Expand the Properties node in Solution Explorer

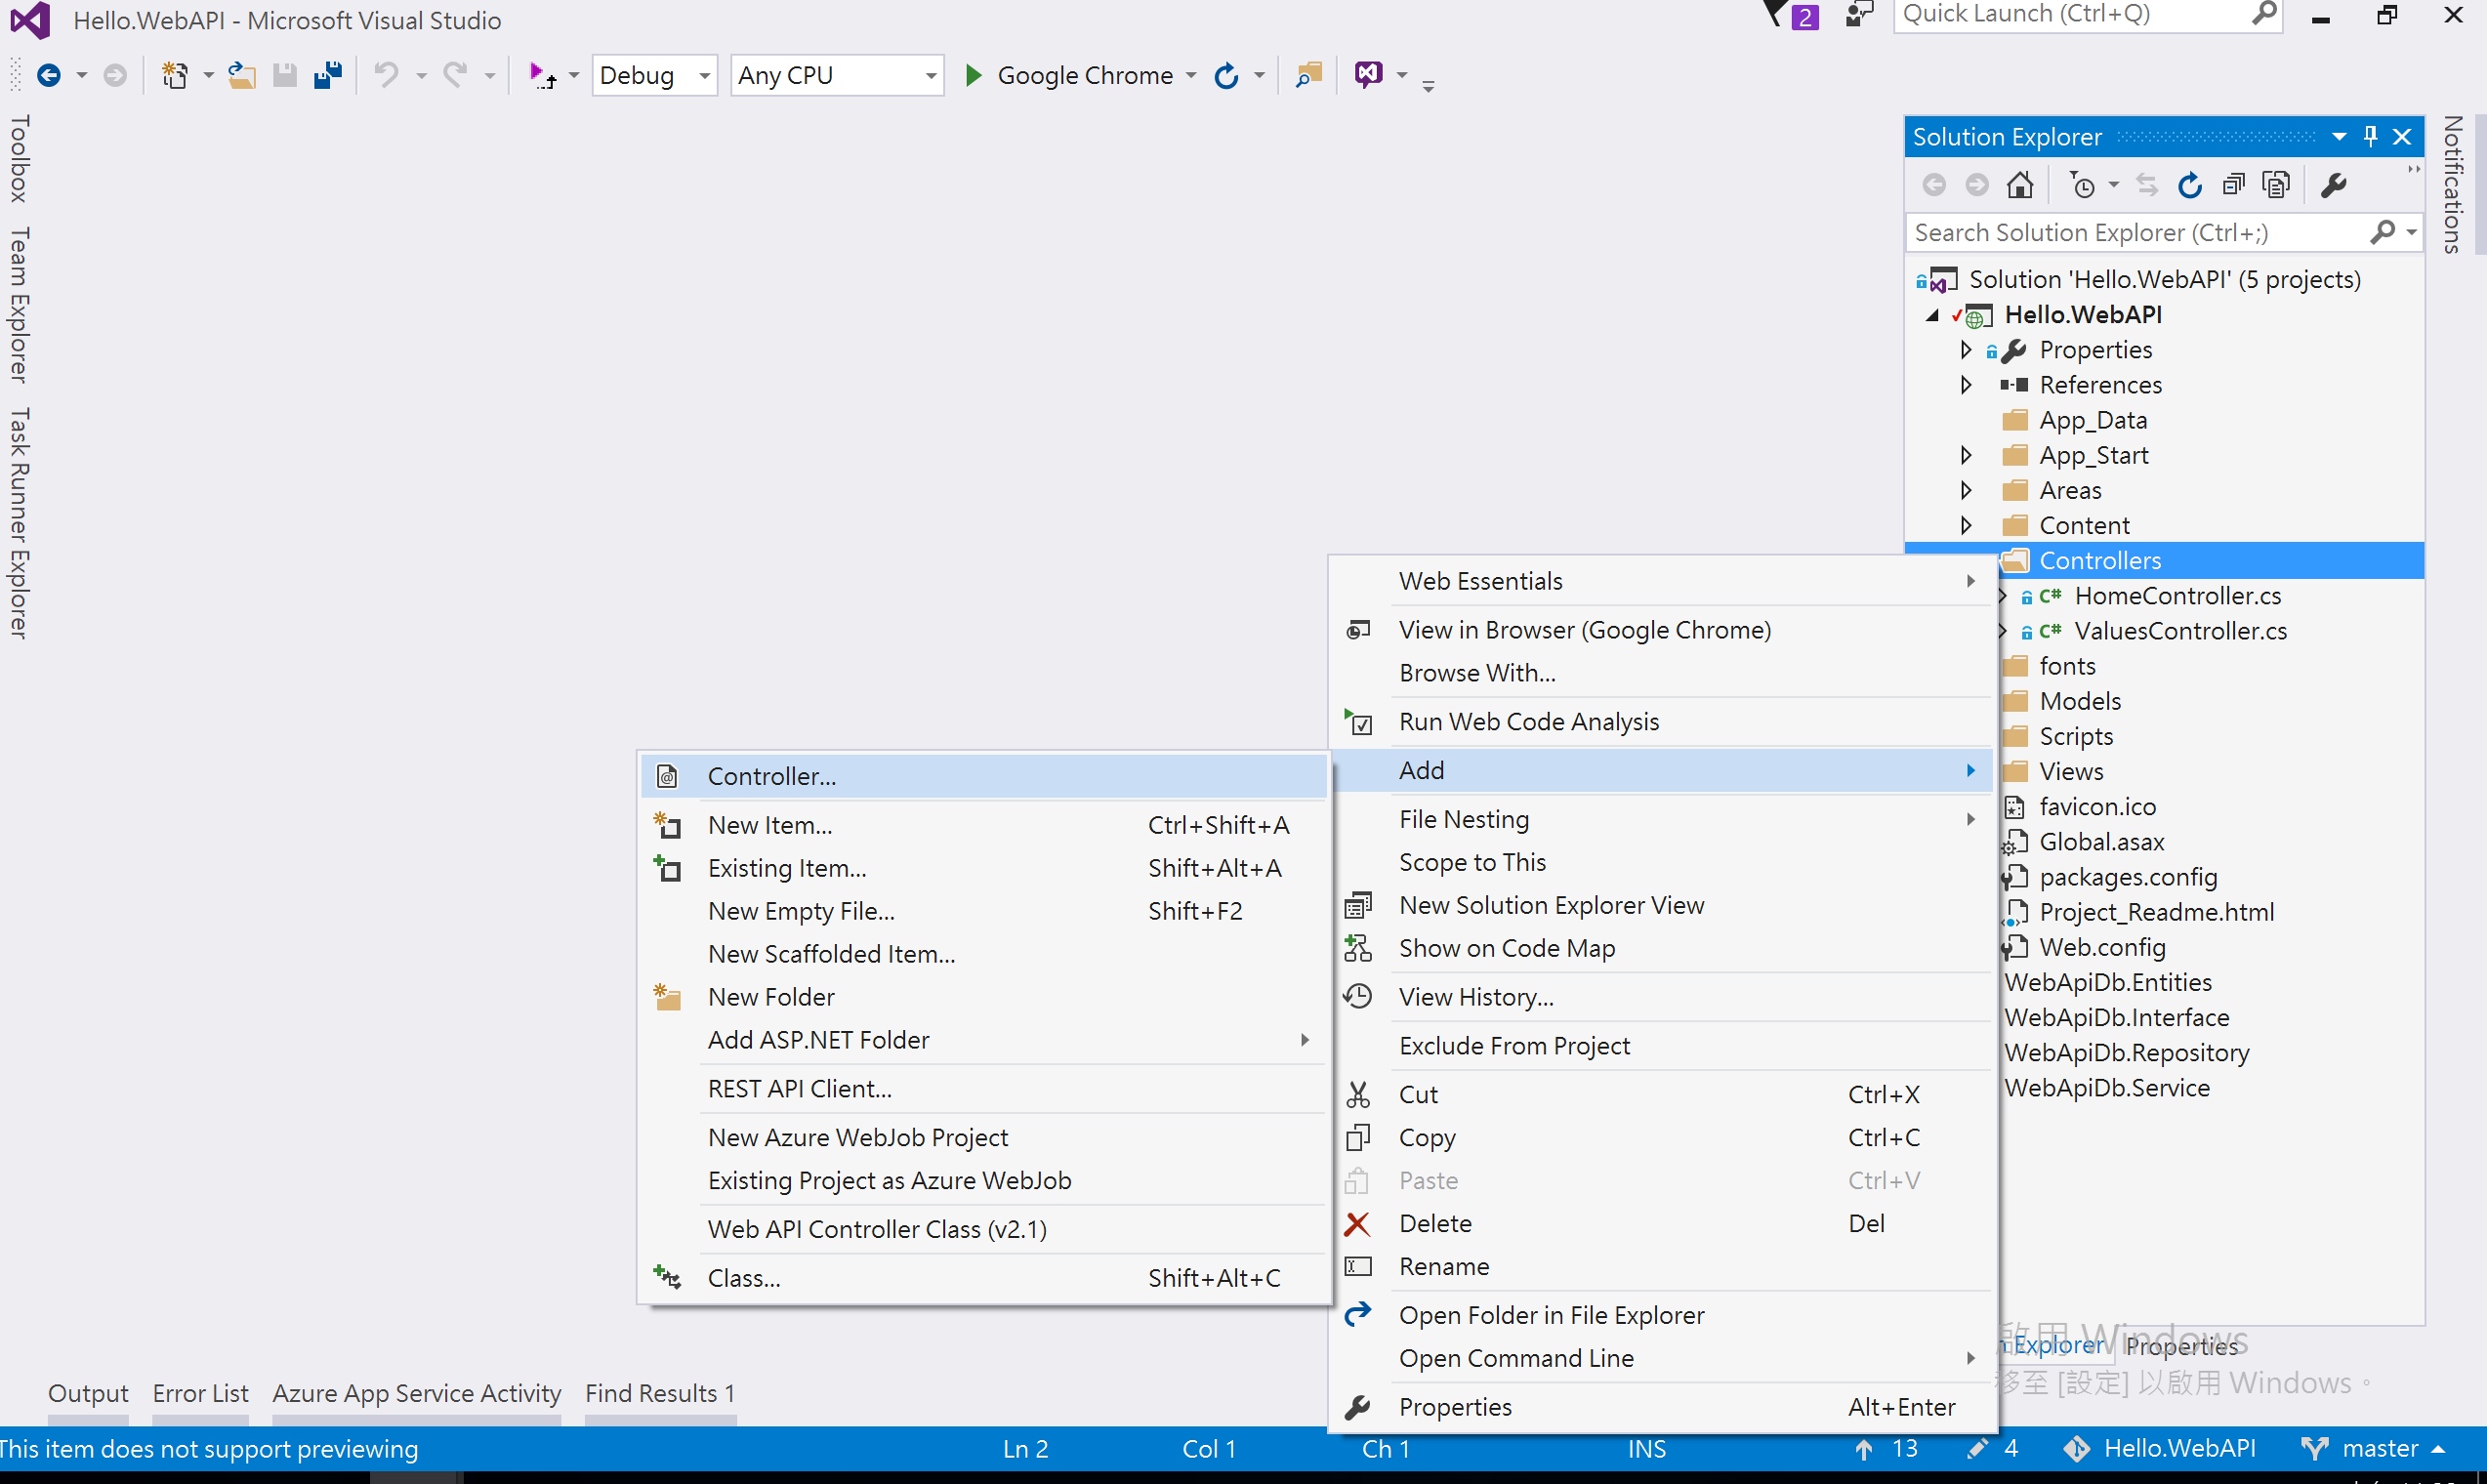pos(1965,350)
